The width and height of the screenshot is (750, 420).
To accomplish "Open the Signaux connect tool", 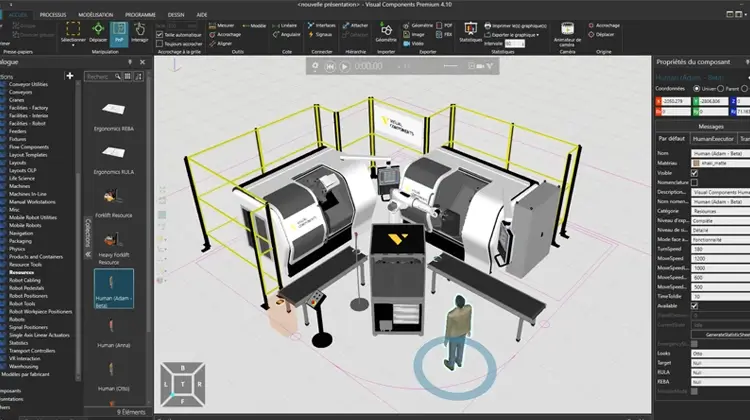I will (x=320, y=34).
